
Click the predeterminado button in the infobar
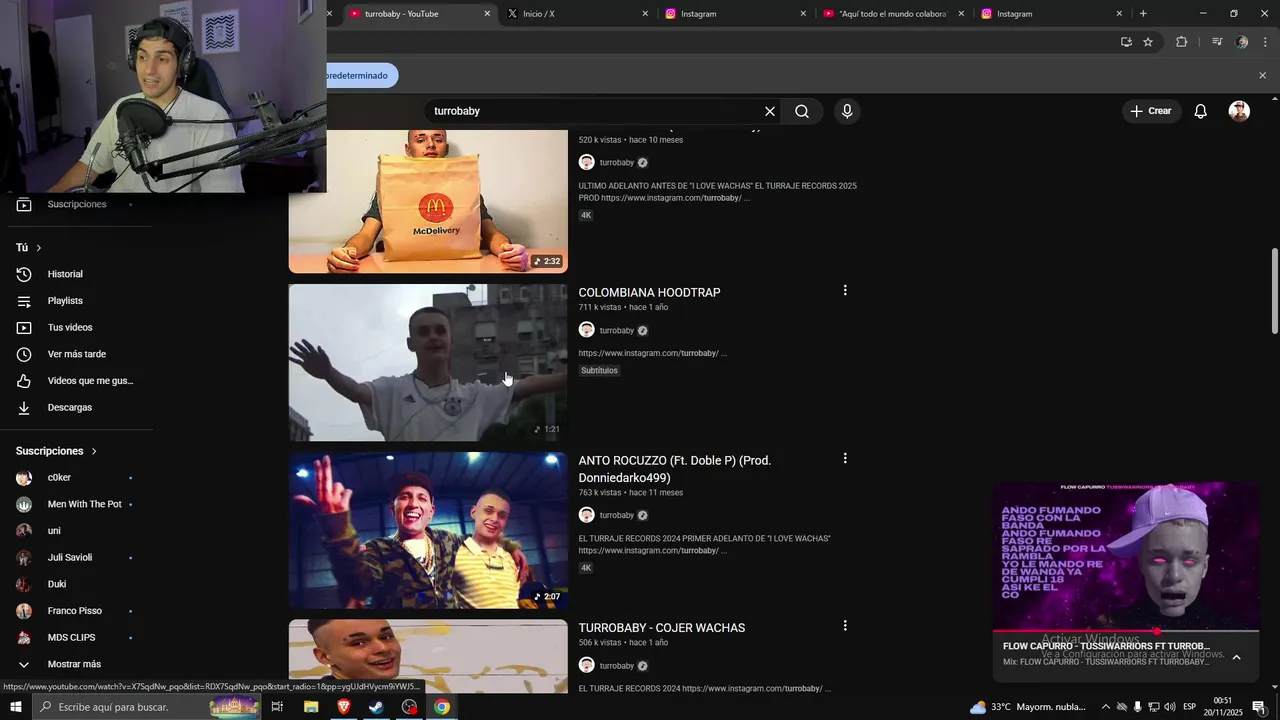point(361,75)
